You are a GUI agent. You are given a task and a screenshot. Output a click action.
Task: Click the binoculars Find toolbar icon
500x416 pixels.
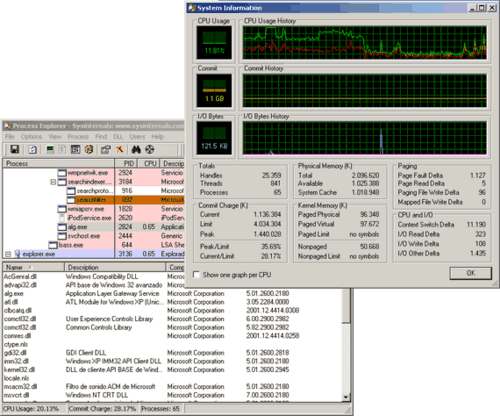point(136,149)
